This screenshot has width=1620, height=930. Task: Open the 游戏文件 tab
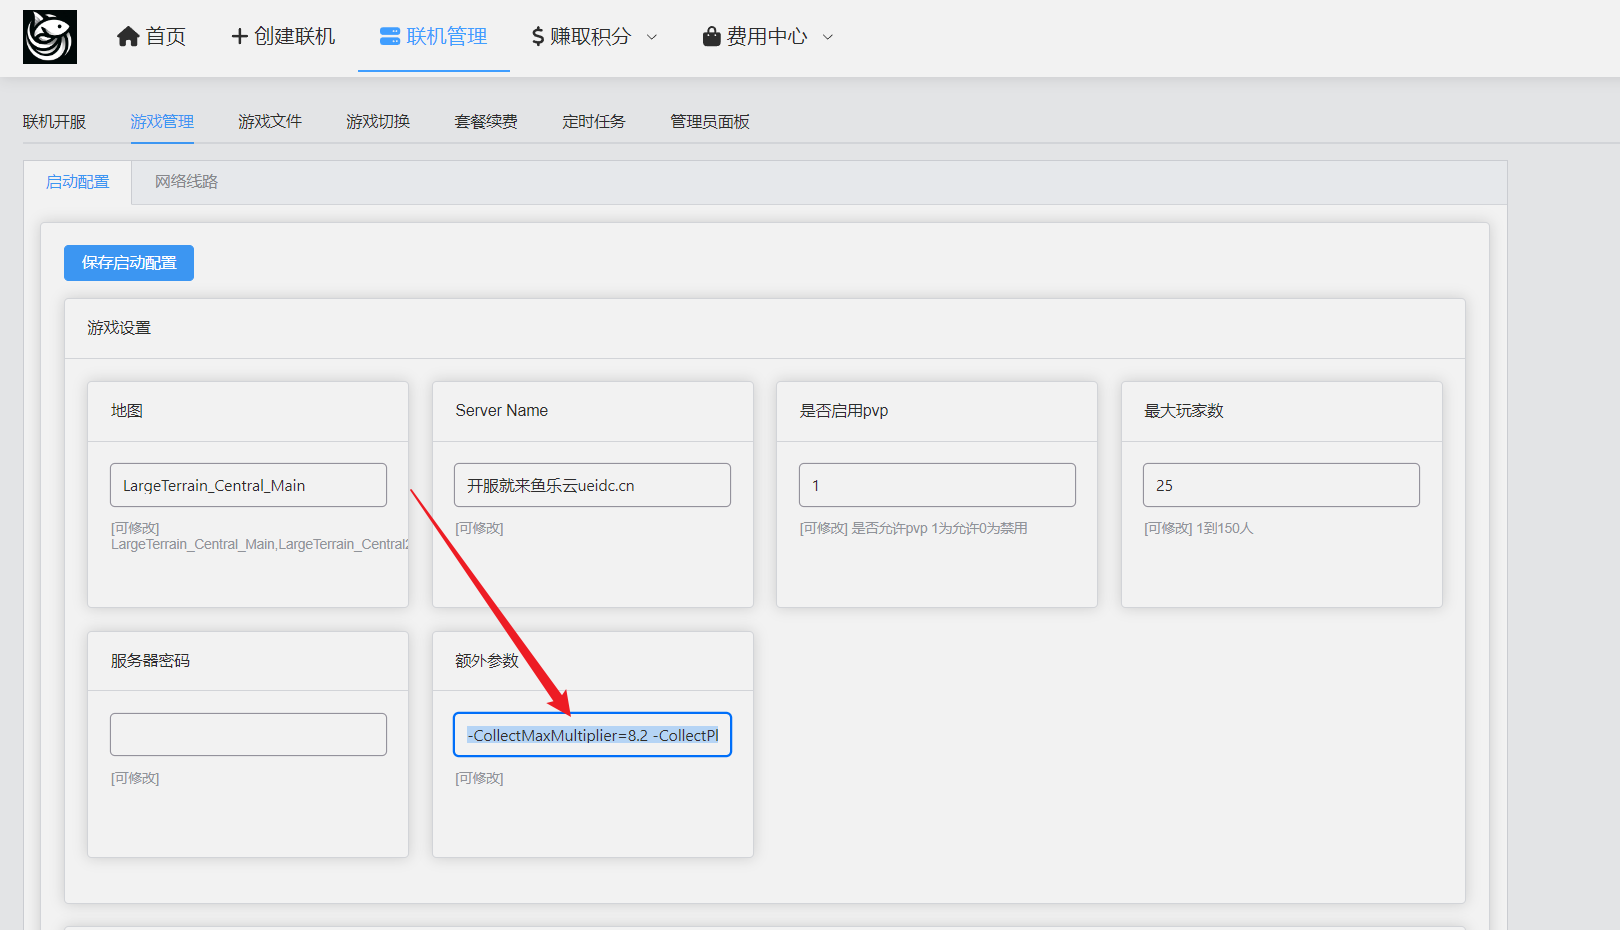coord(270,122)
